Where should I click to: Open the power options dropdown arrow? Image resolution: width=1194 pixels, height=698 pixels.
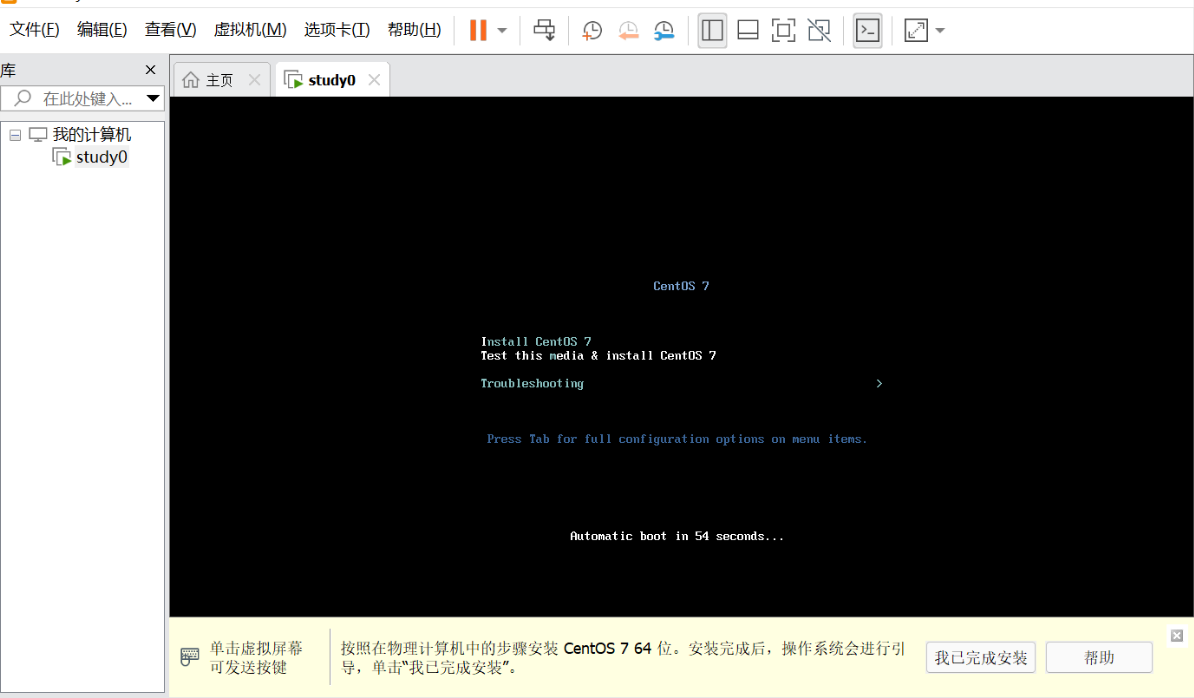(x=502, y=30)
